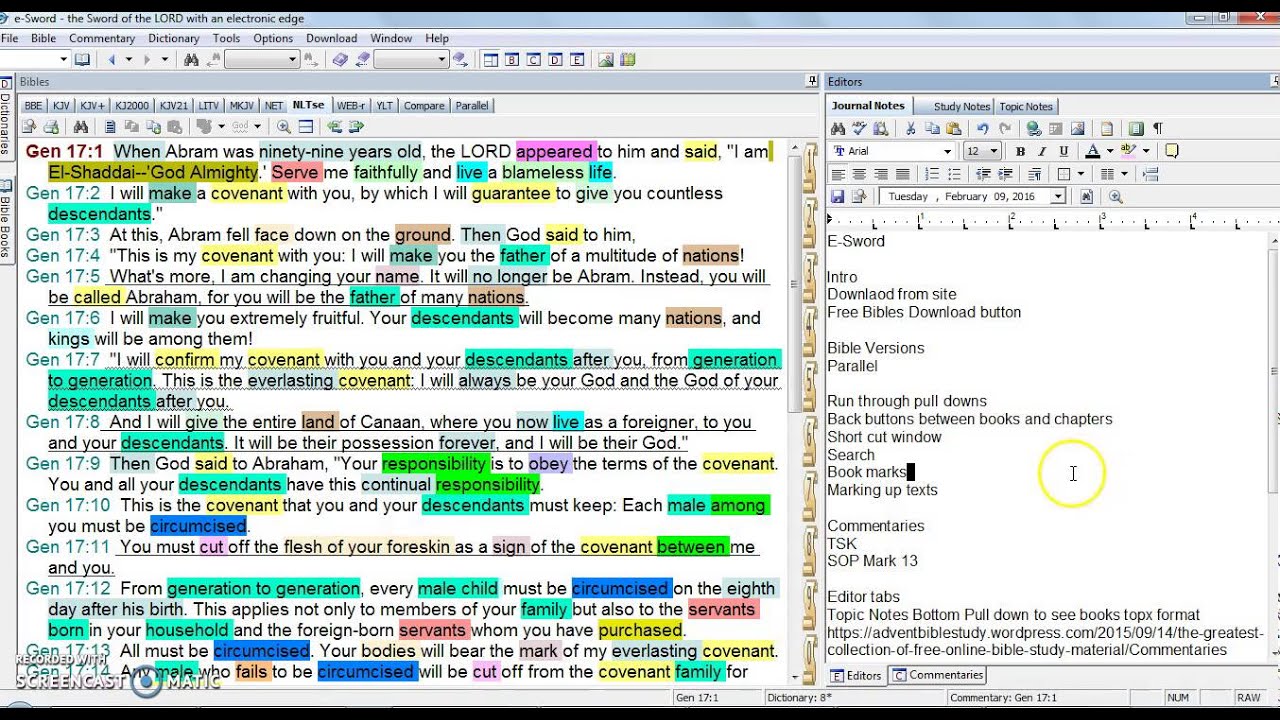The height and width of the screenshot is (720, 1280).
Task: Apply the highlighter color swatch
Action: tap(1128, 151)
